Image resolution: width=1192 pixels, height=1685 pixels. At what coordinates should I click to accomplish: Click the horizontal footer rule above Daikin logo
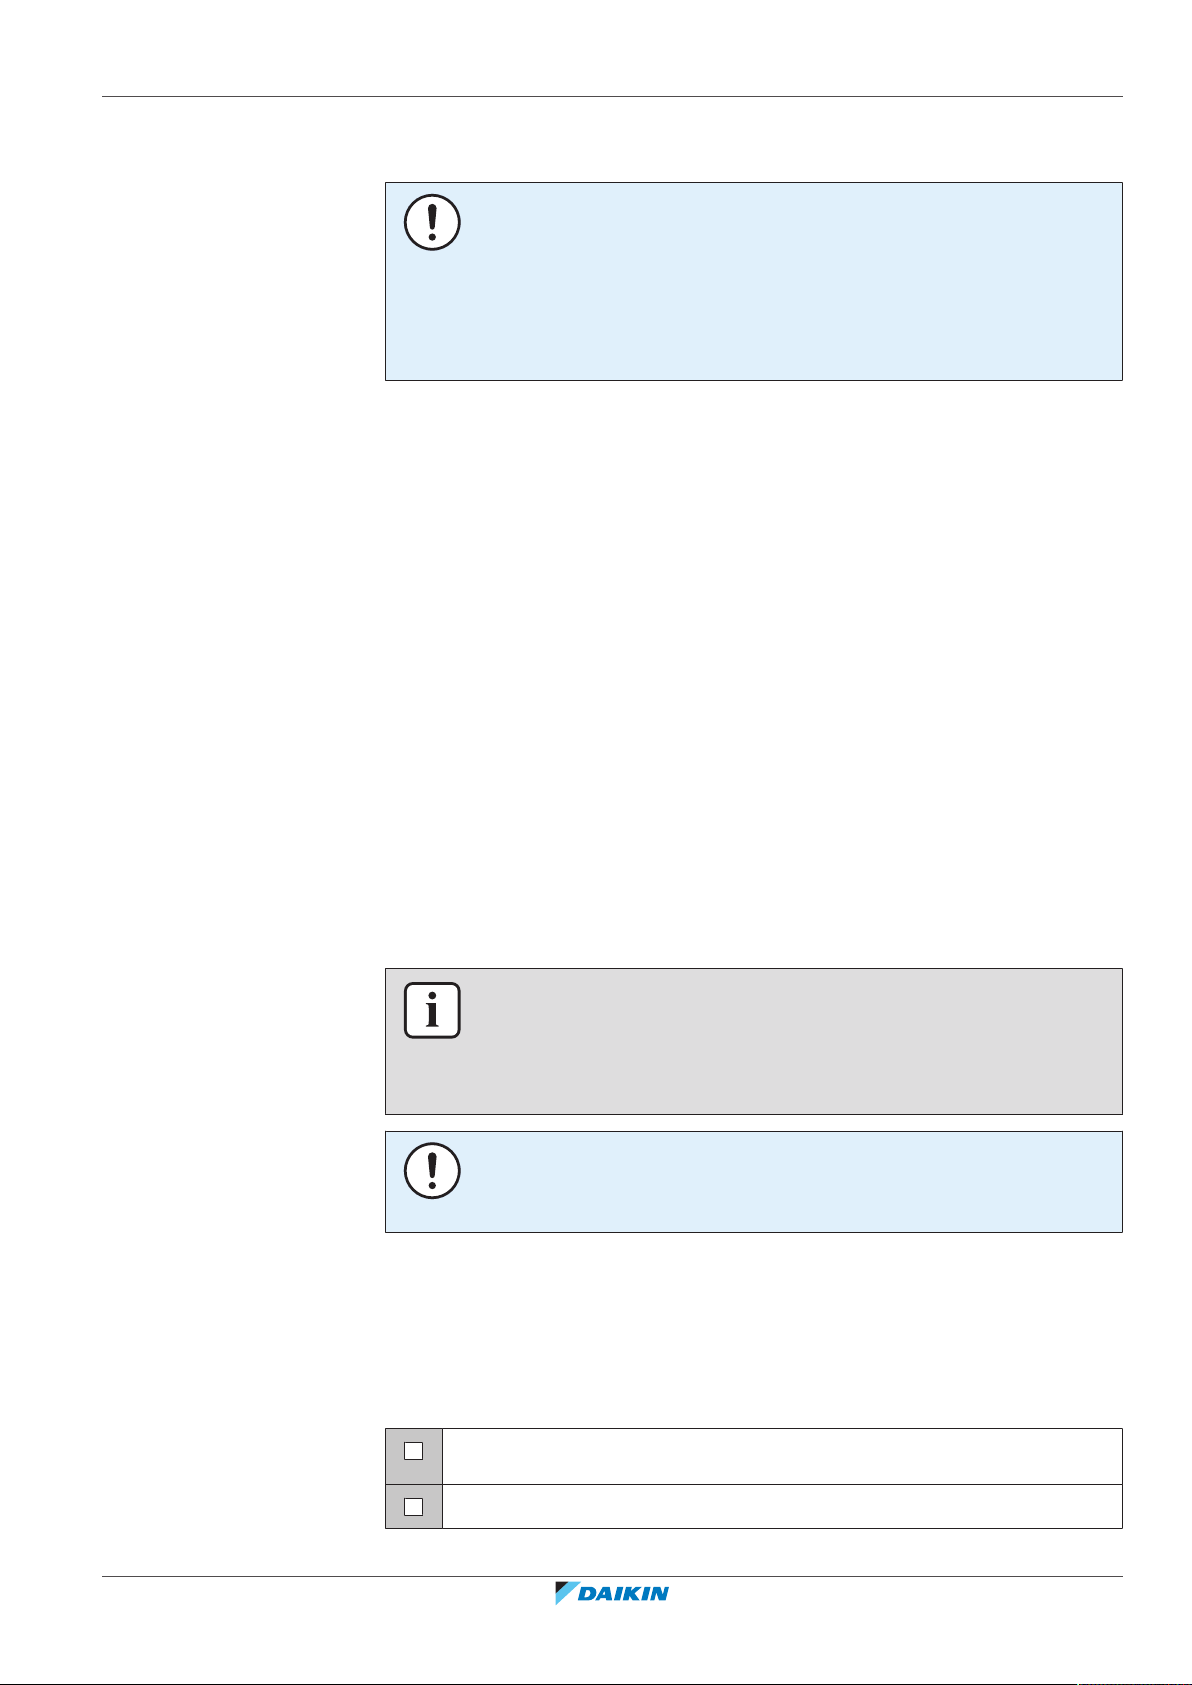613,1577
